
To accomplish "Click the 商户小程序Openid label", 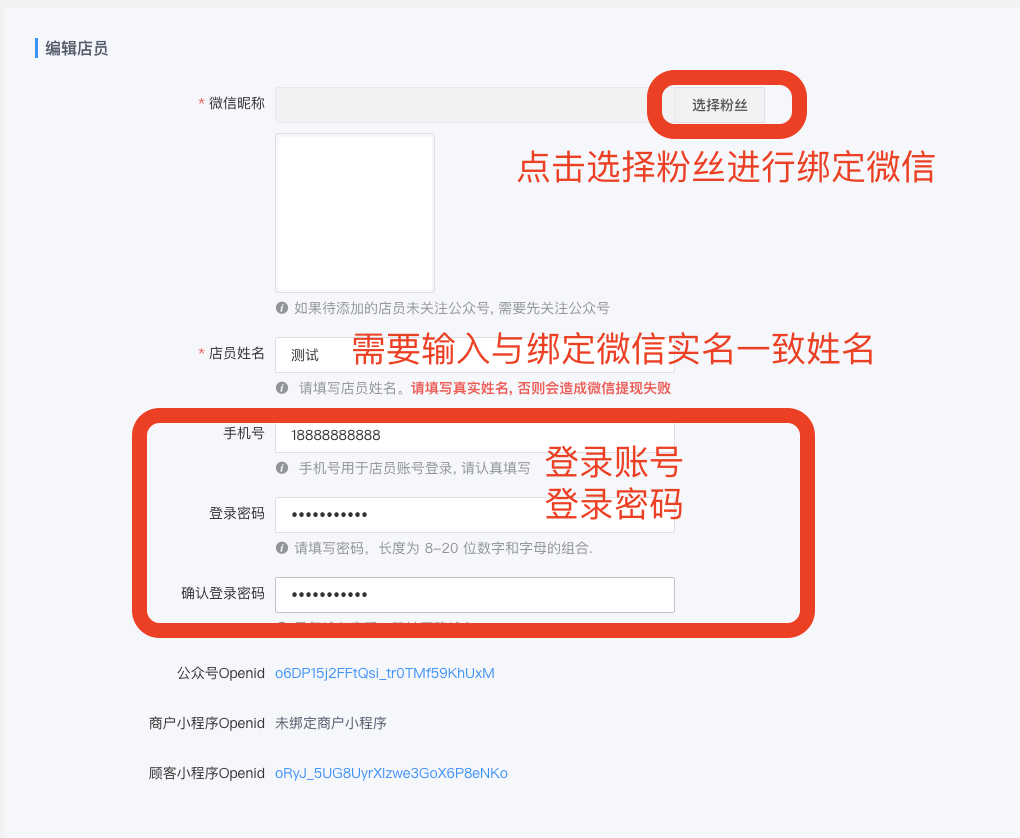I will (x=207, y=723).
